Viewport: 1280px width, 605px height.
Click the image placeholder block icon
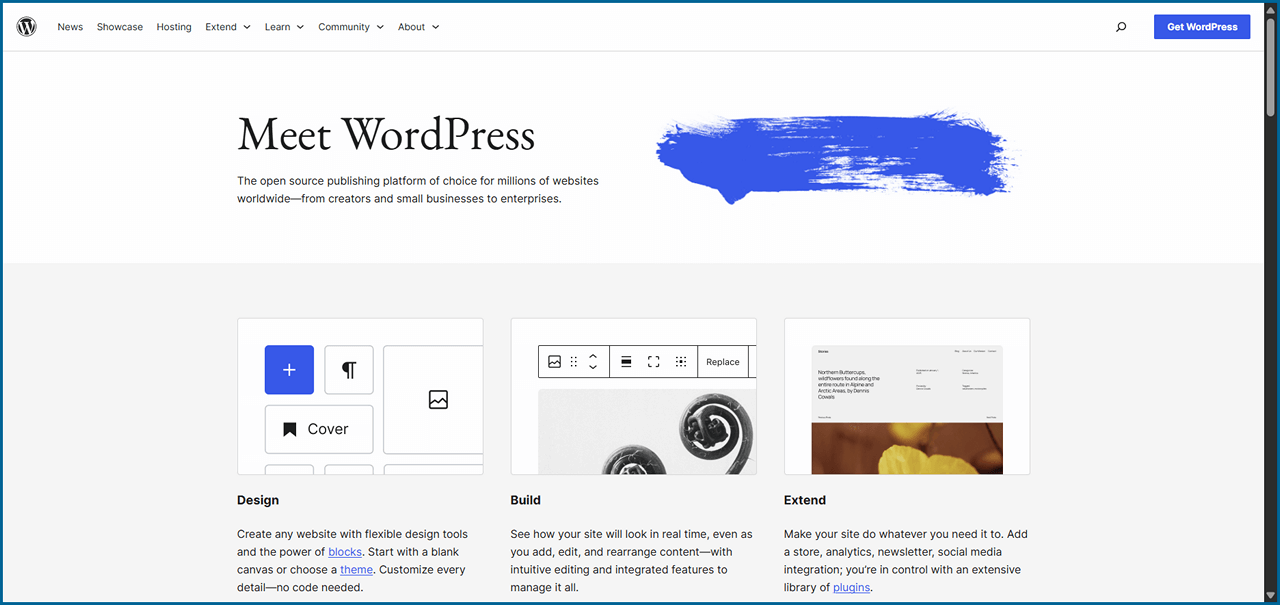click(438, 400)
